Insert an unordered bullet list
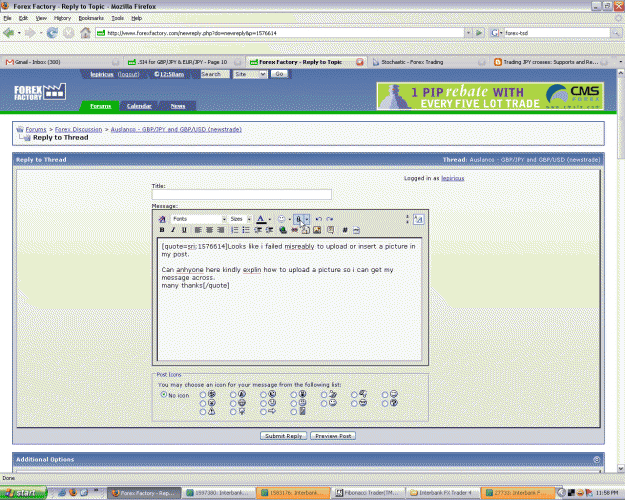The height and width of the screenshot is (500, 625). pyautogui.click(x=246, y=230)
